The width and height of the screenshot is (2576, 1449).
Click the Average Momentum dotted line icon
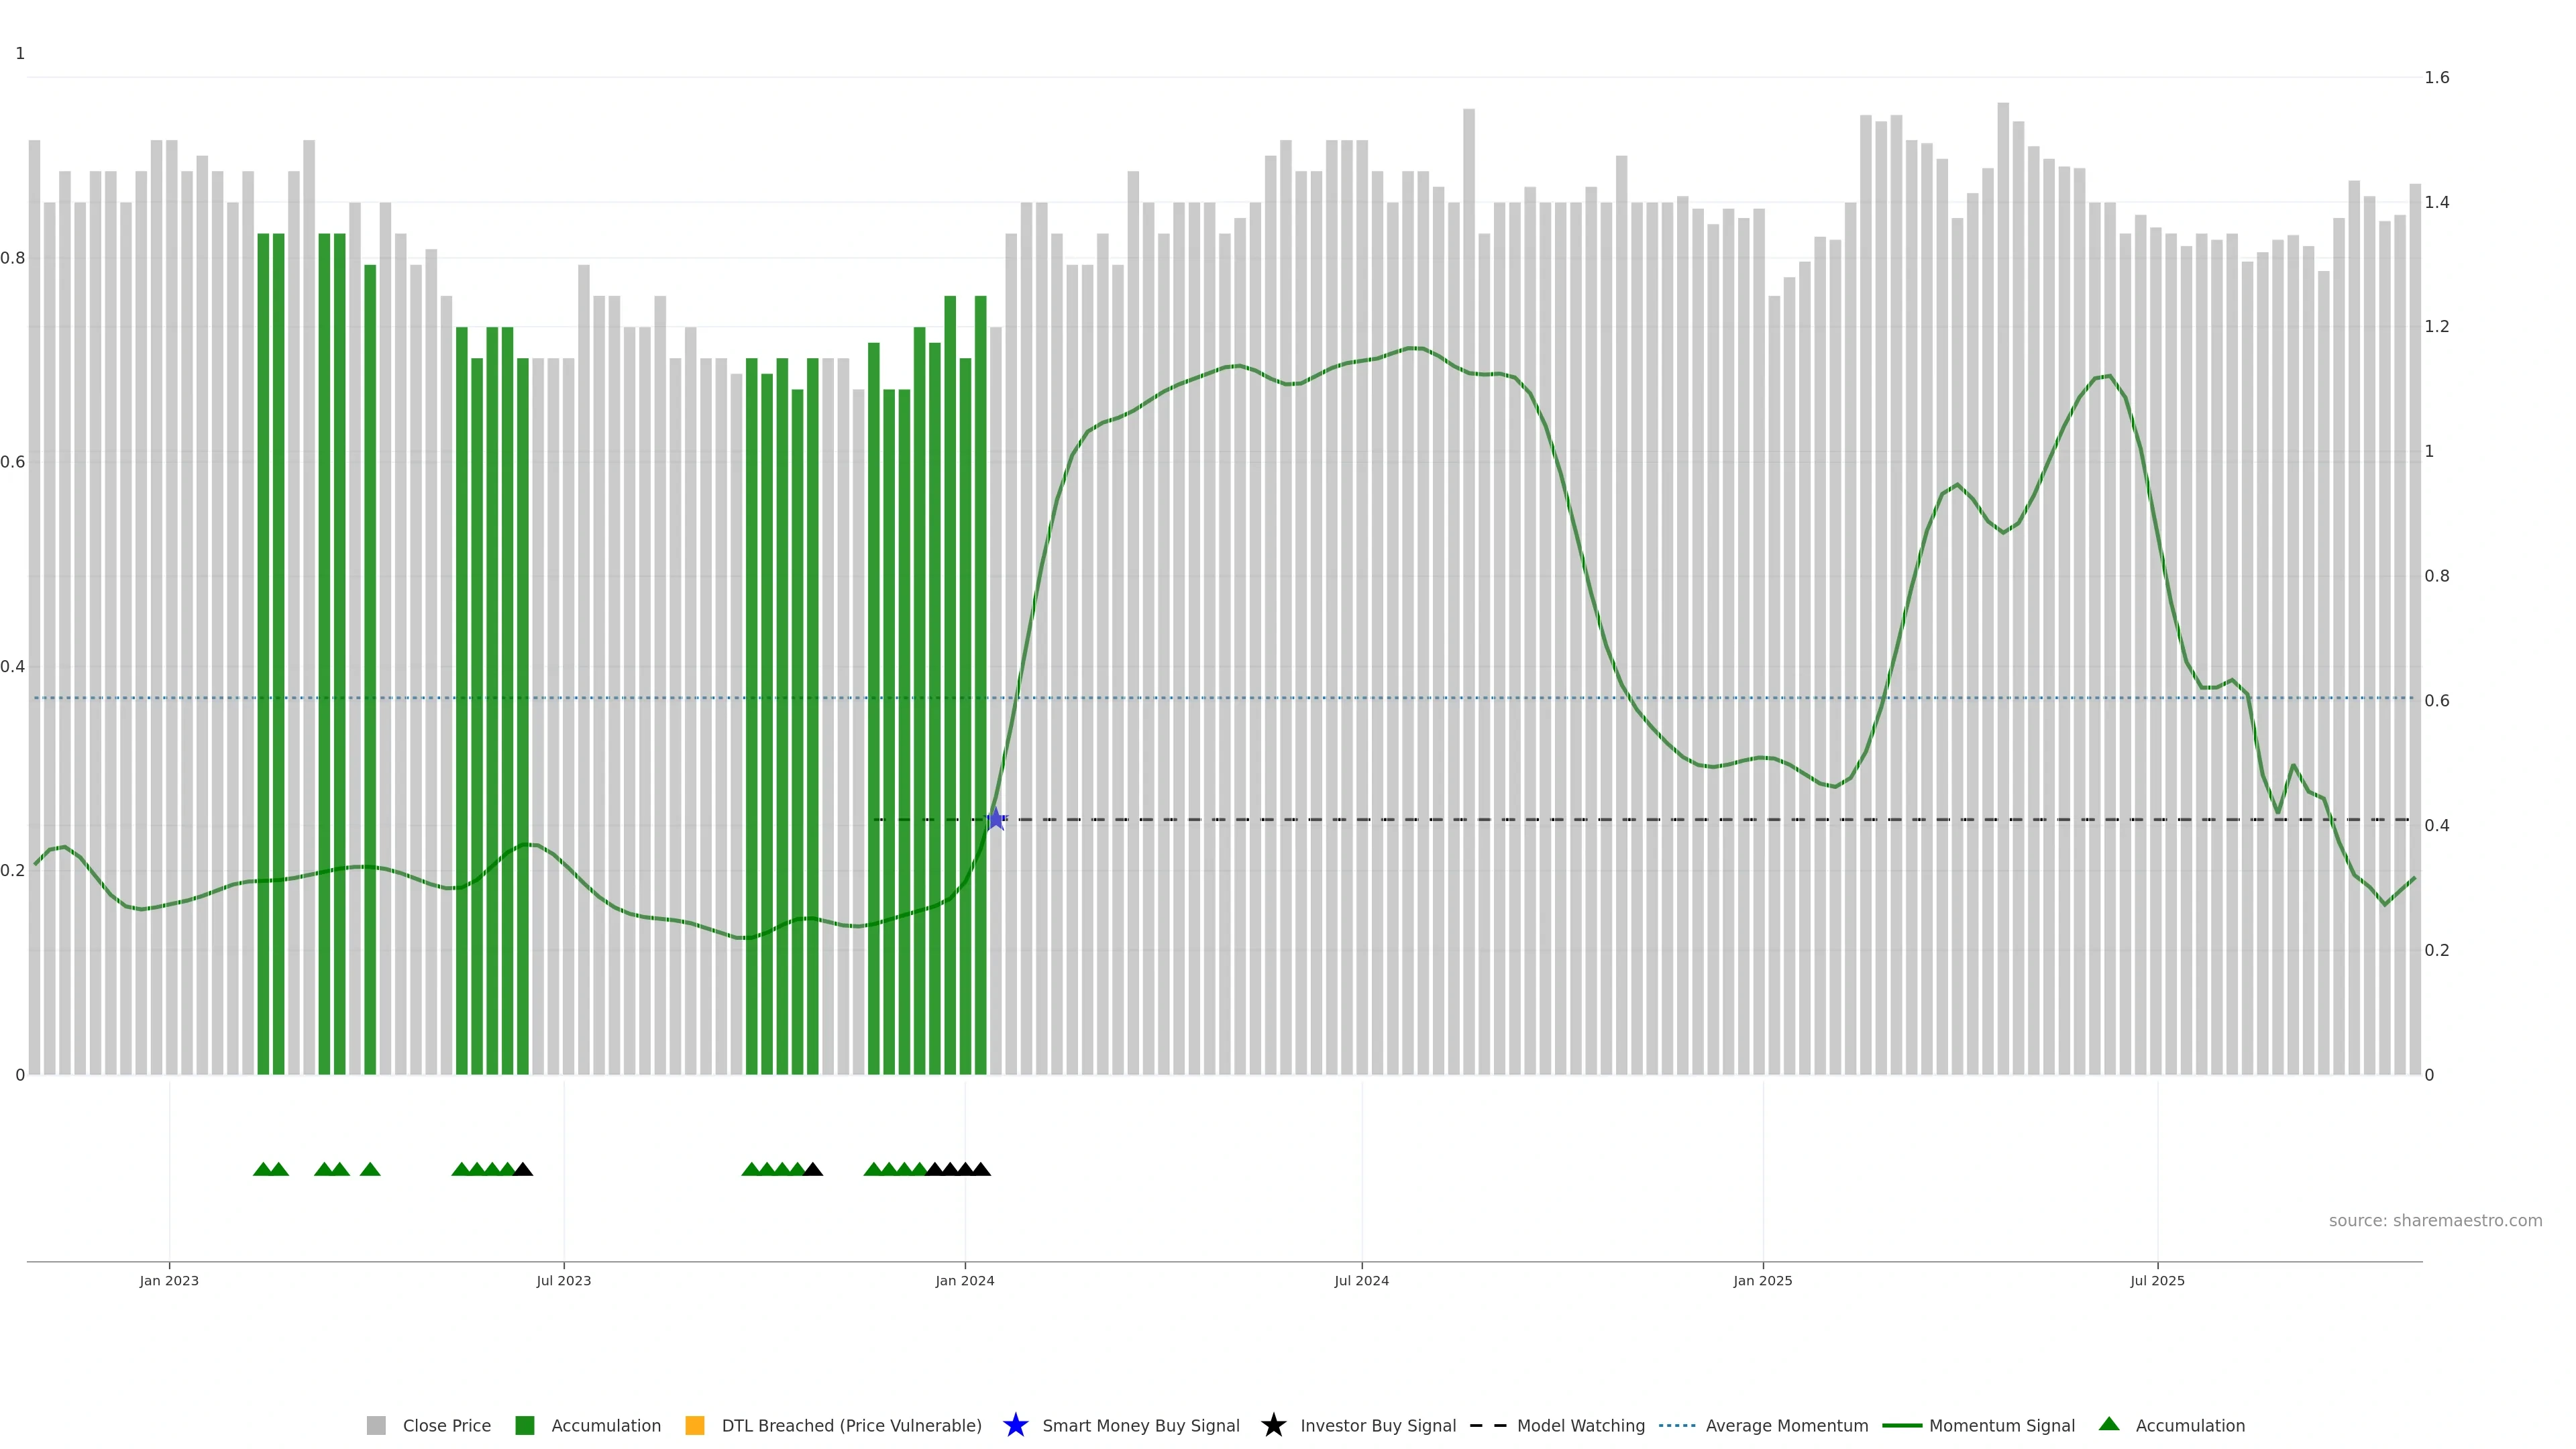tap(1677, 1425)
